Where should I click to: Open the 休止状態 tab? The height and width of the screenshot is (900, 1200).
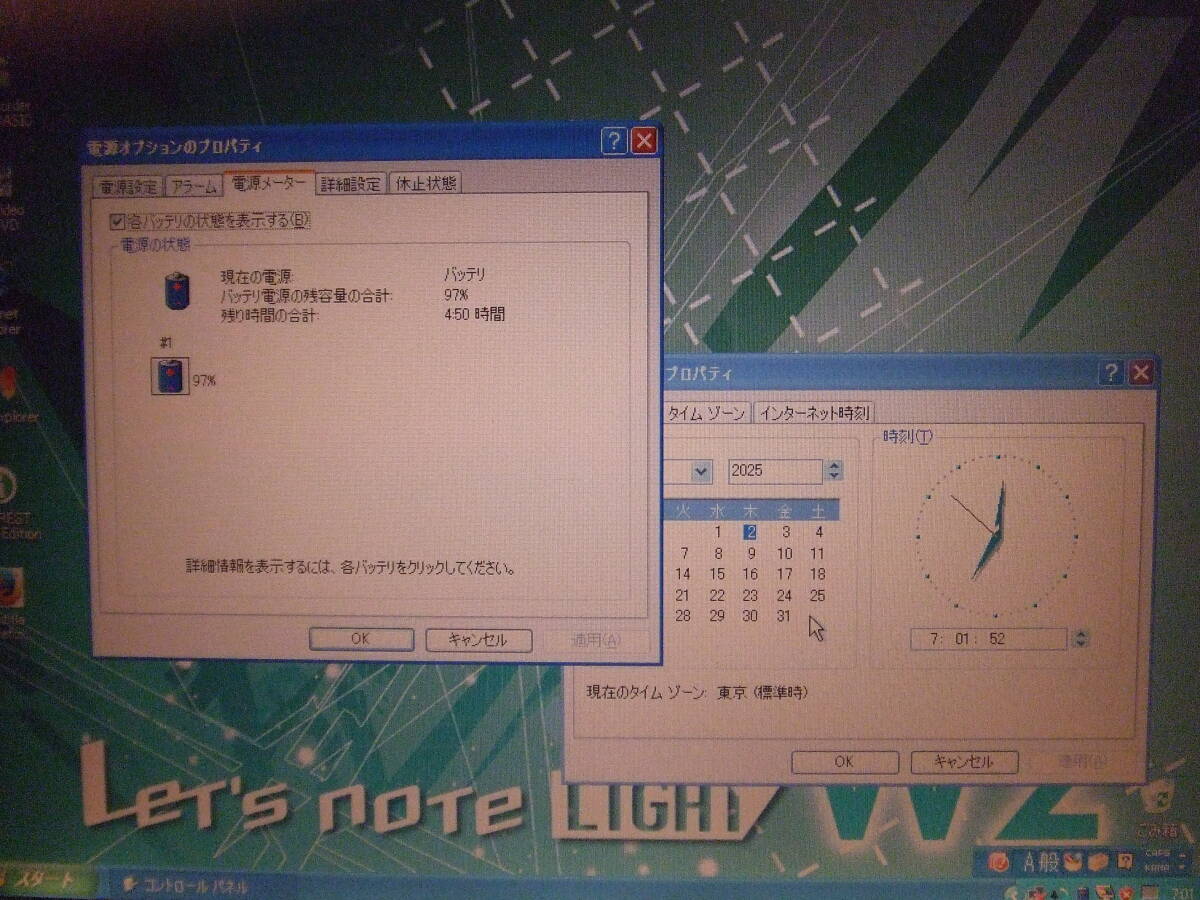coord(426,184)
